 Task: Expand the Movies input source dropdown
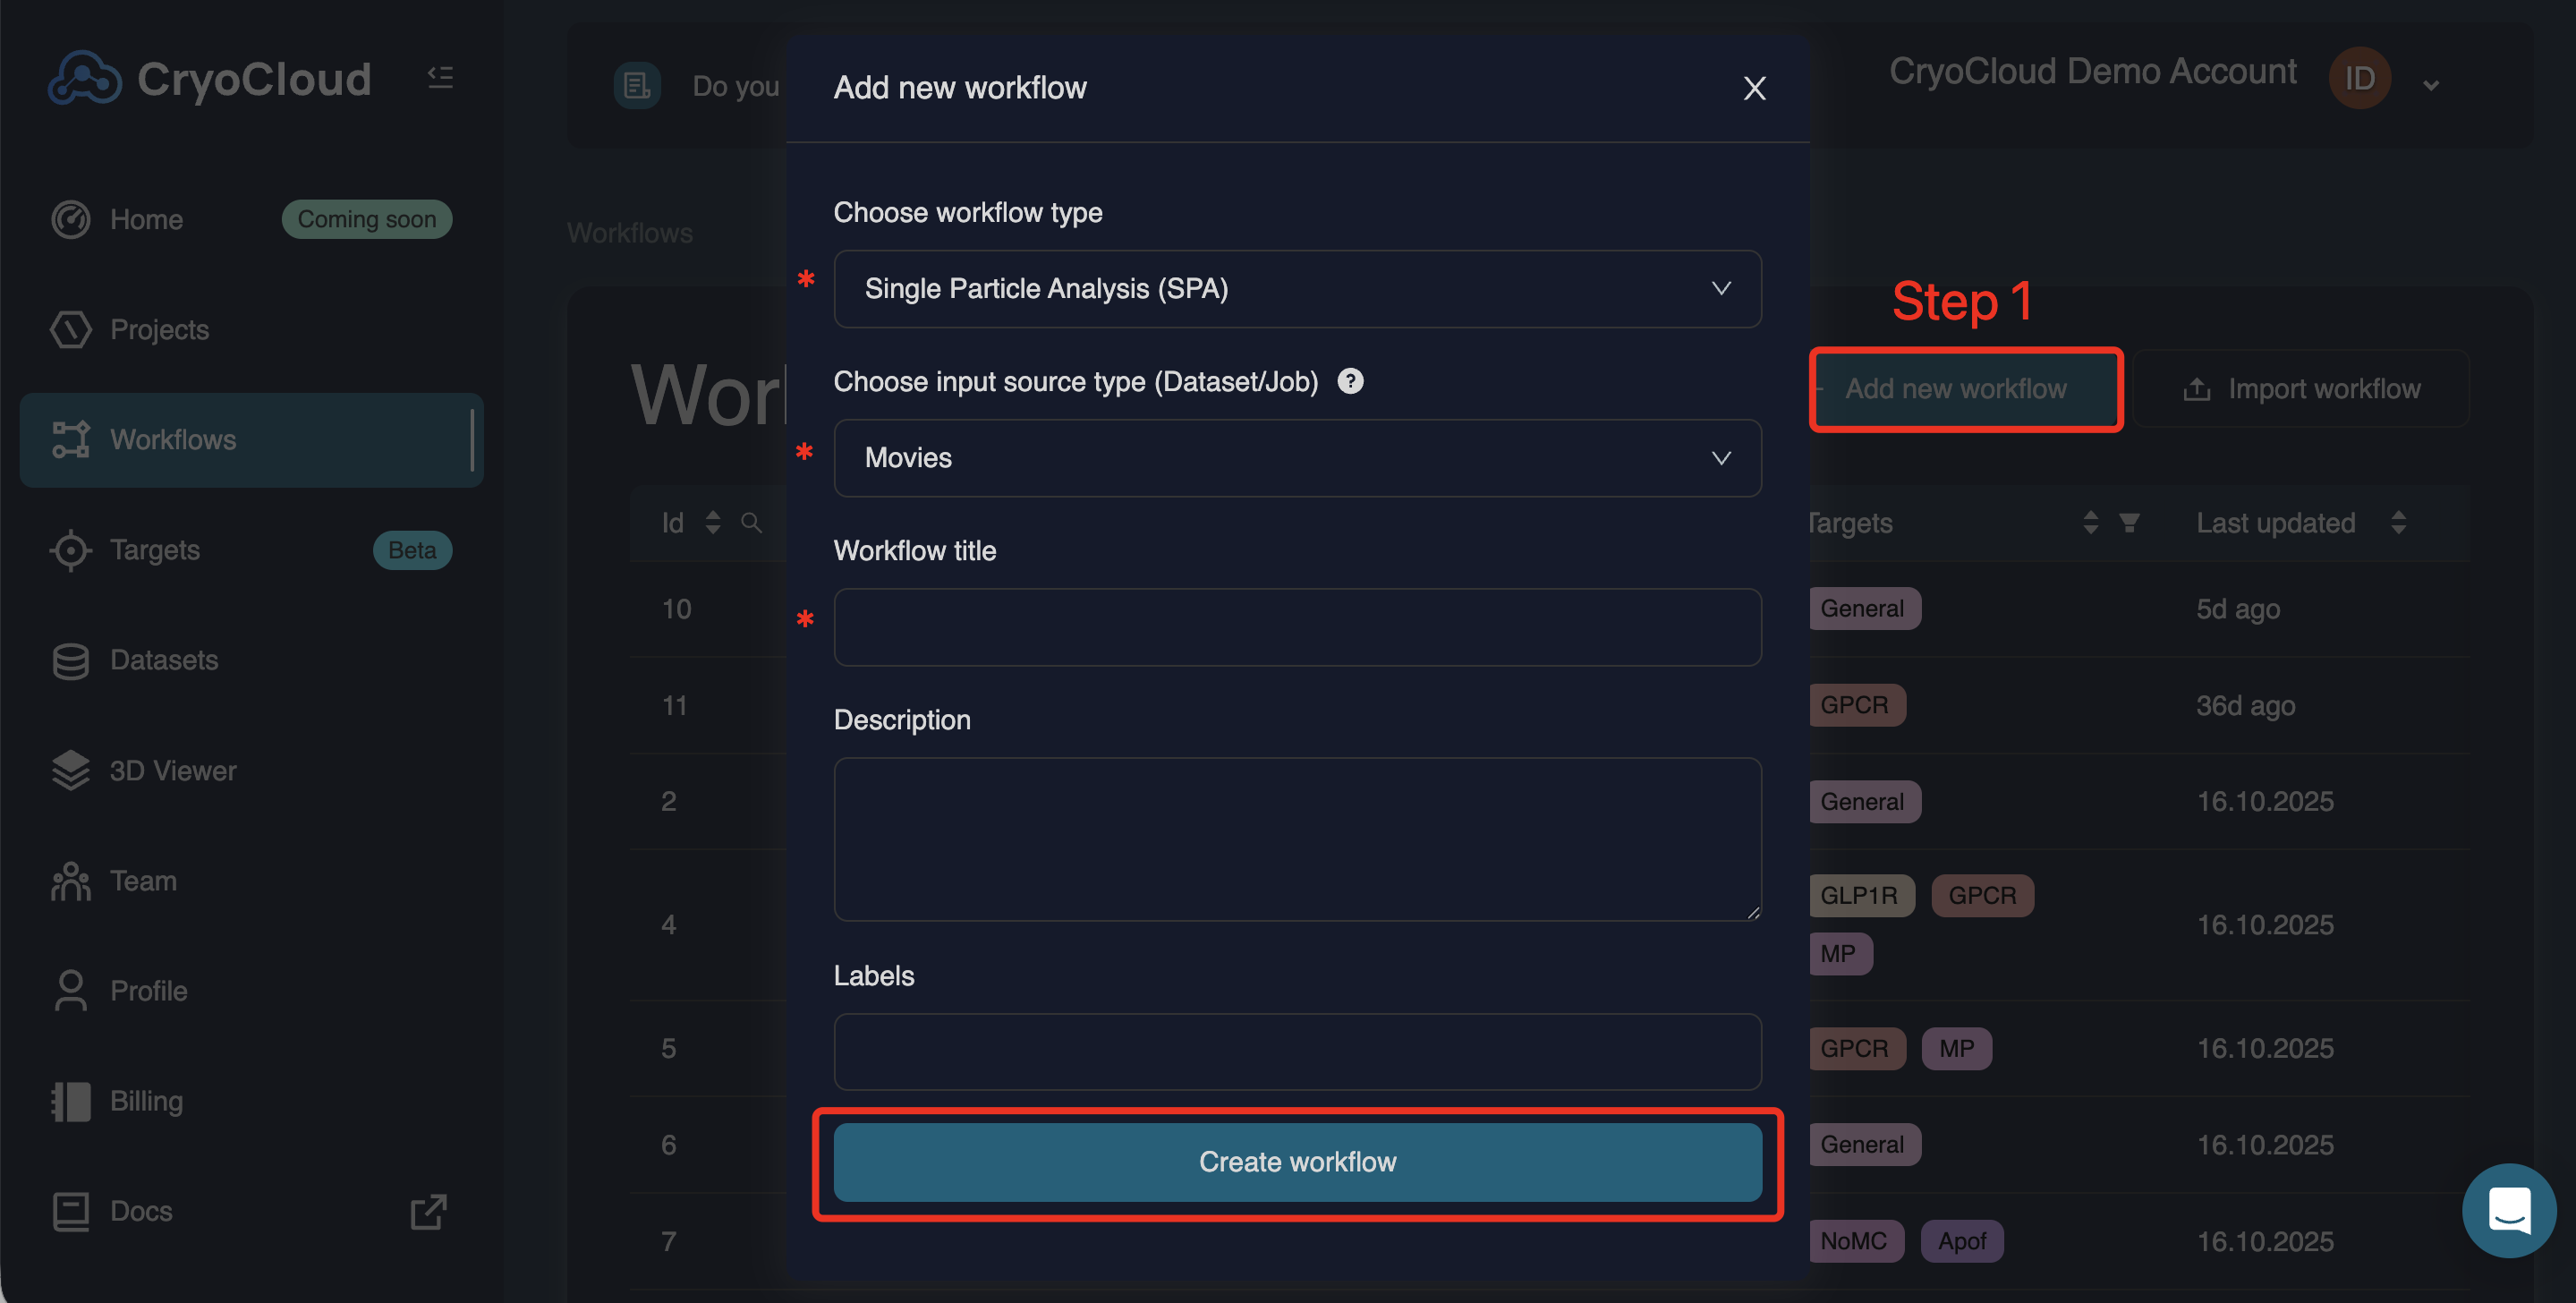click(1297, 458)
